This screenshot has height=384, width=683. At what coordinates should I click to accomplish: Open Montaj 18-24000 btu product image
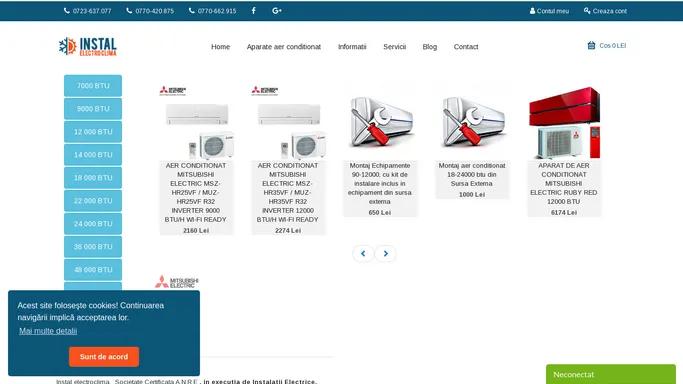[473, 122]
